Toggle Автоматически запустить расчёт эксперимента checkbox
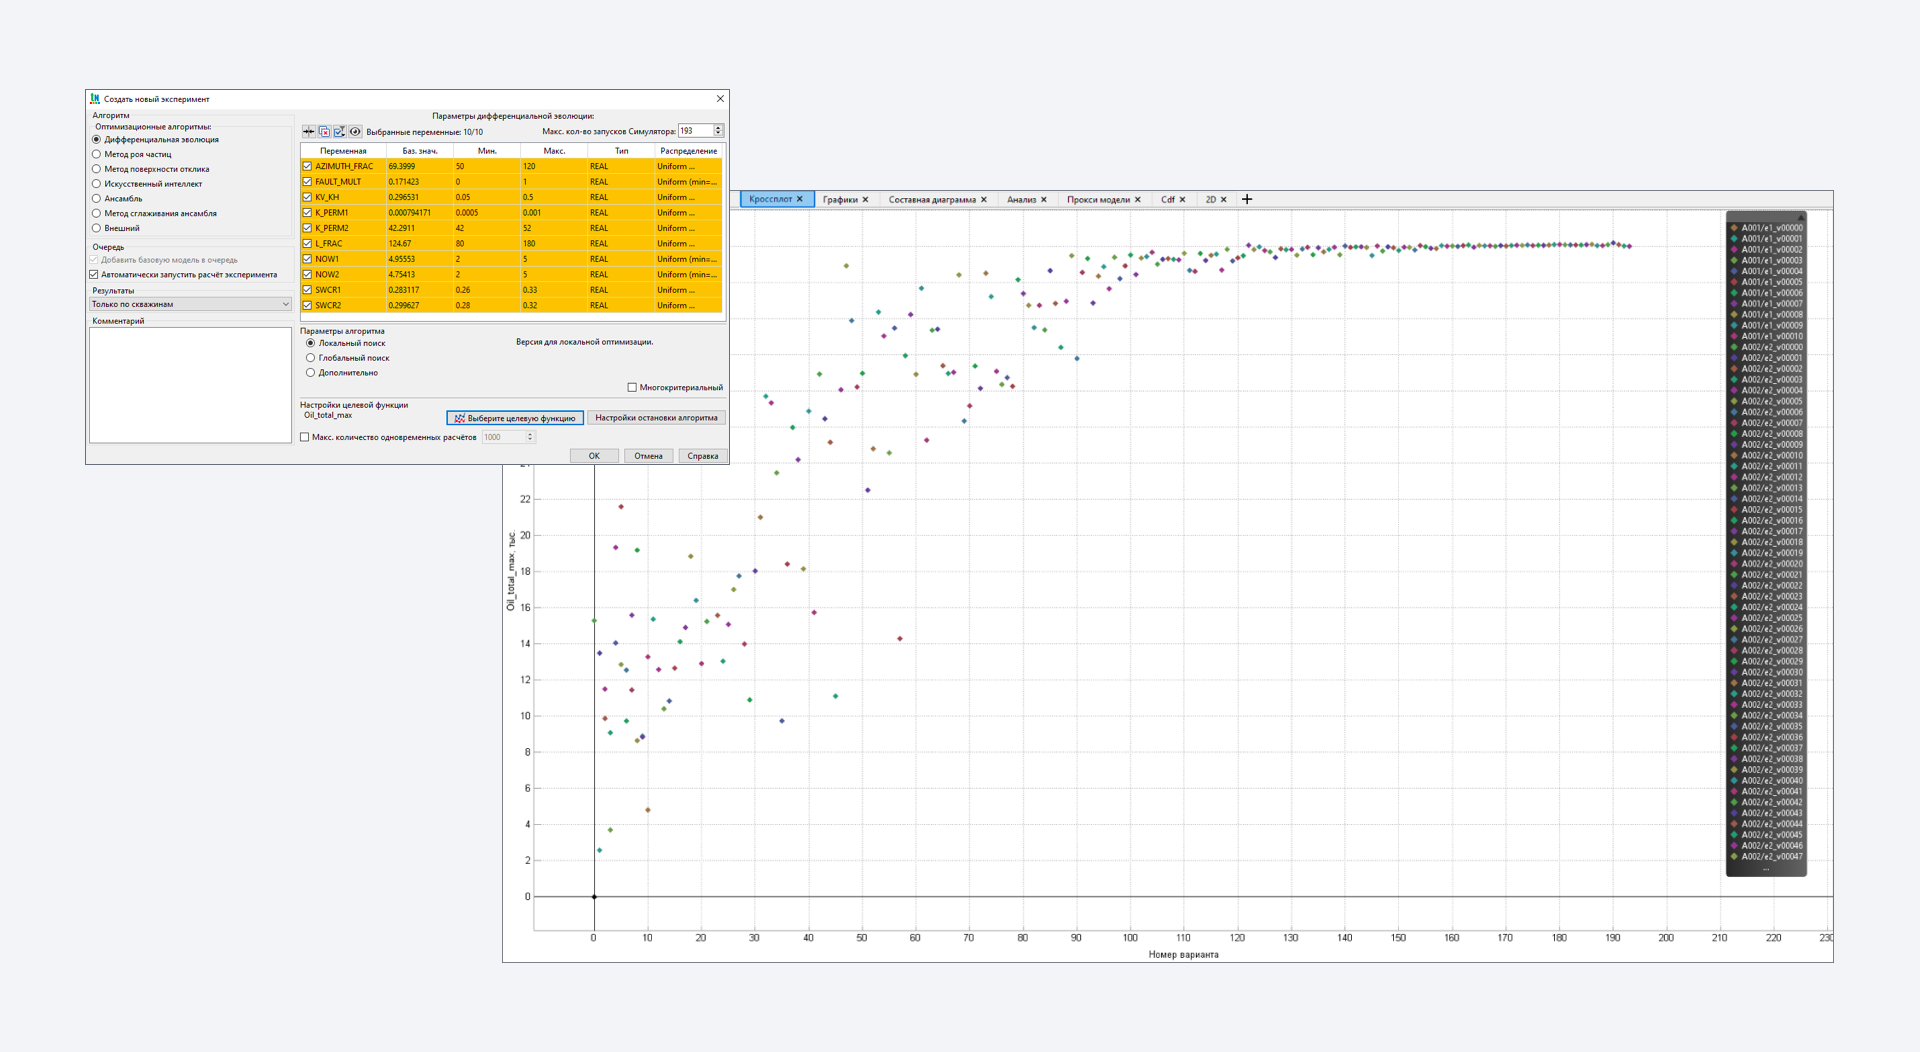This screenshot has height=1052, width=1920. tap(94, 274)
